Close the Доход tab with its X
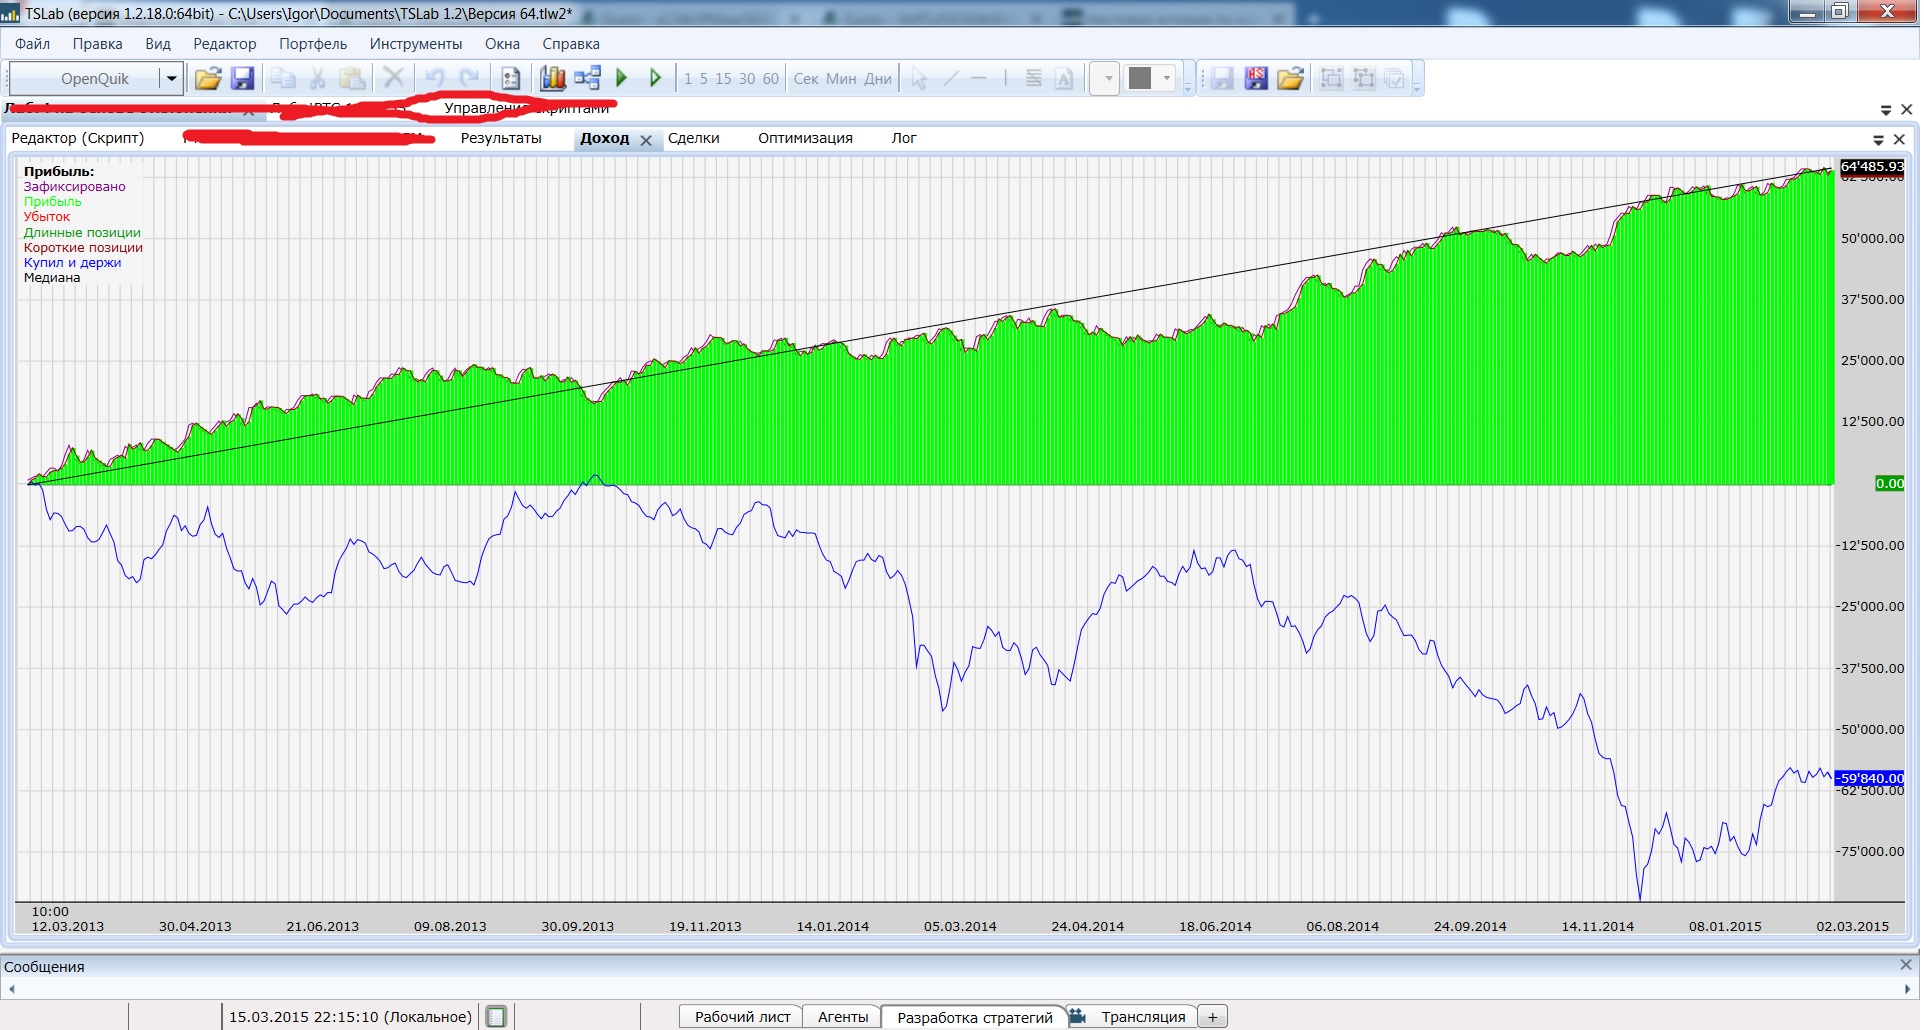The image size is (1924, 1030). coord(646,141)
